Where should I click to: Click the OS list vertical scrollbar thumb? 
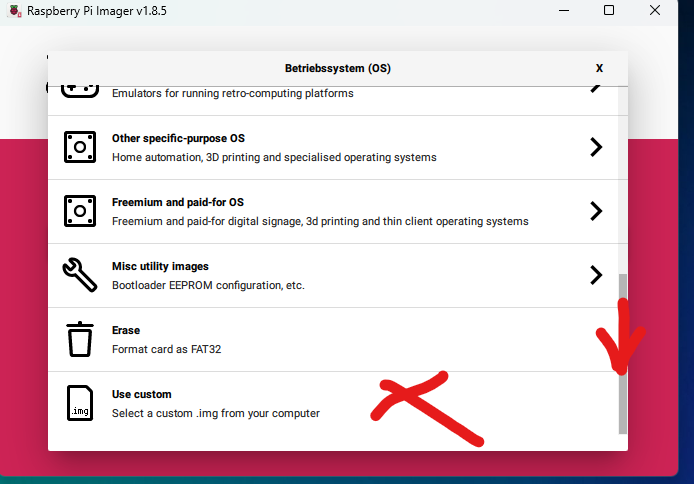click(623, 354)
